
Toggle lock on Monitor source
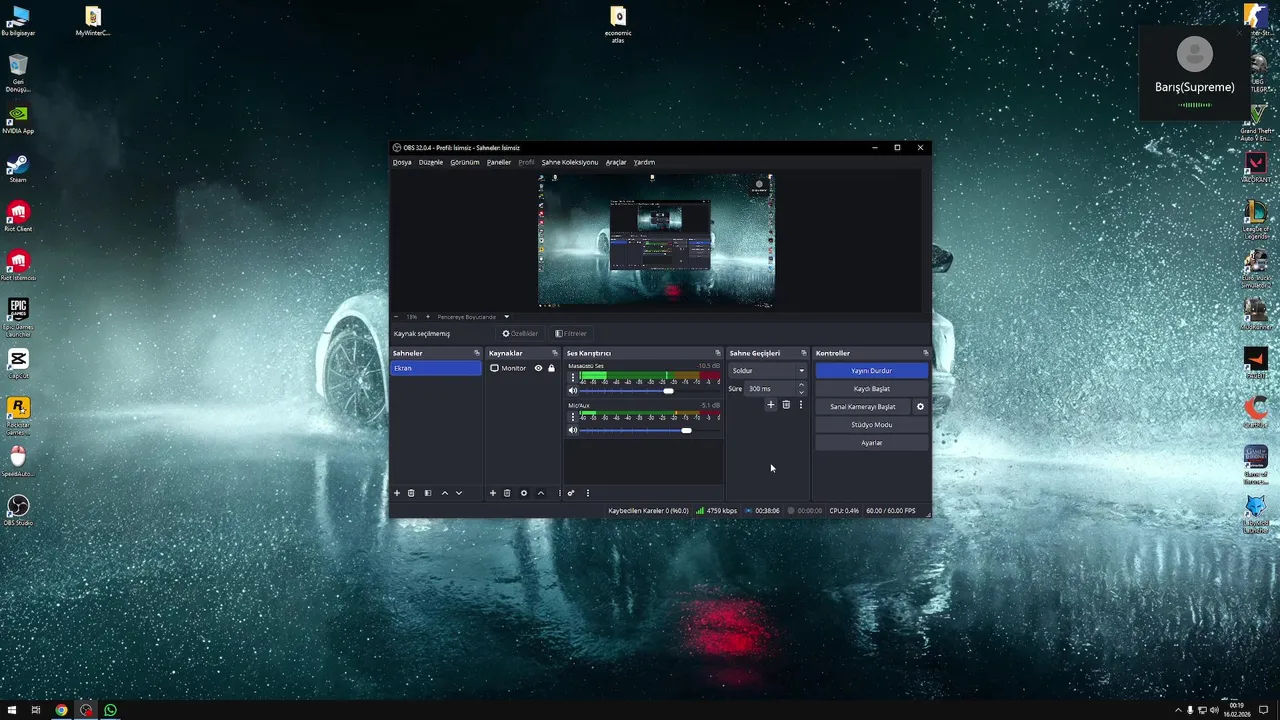click(x=551, y=368)
